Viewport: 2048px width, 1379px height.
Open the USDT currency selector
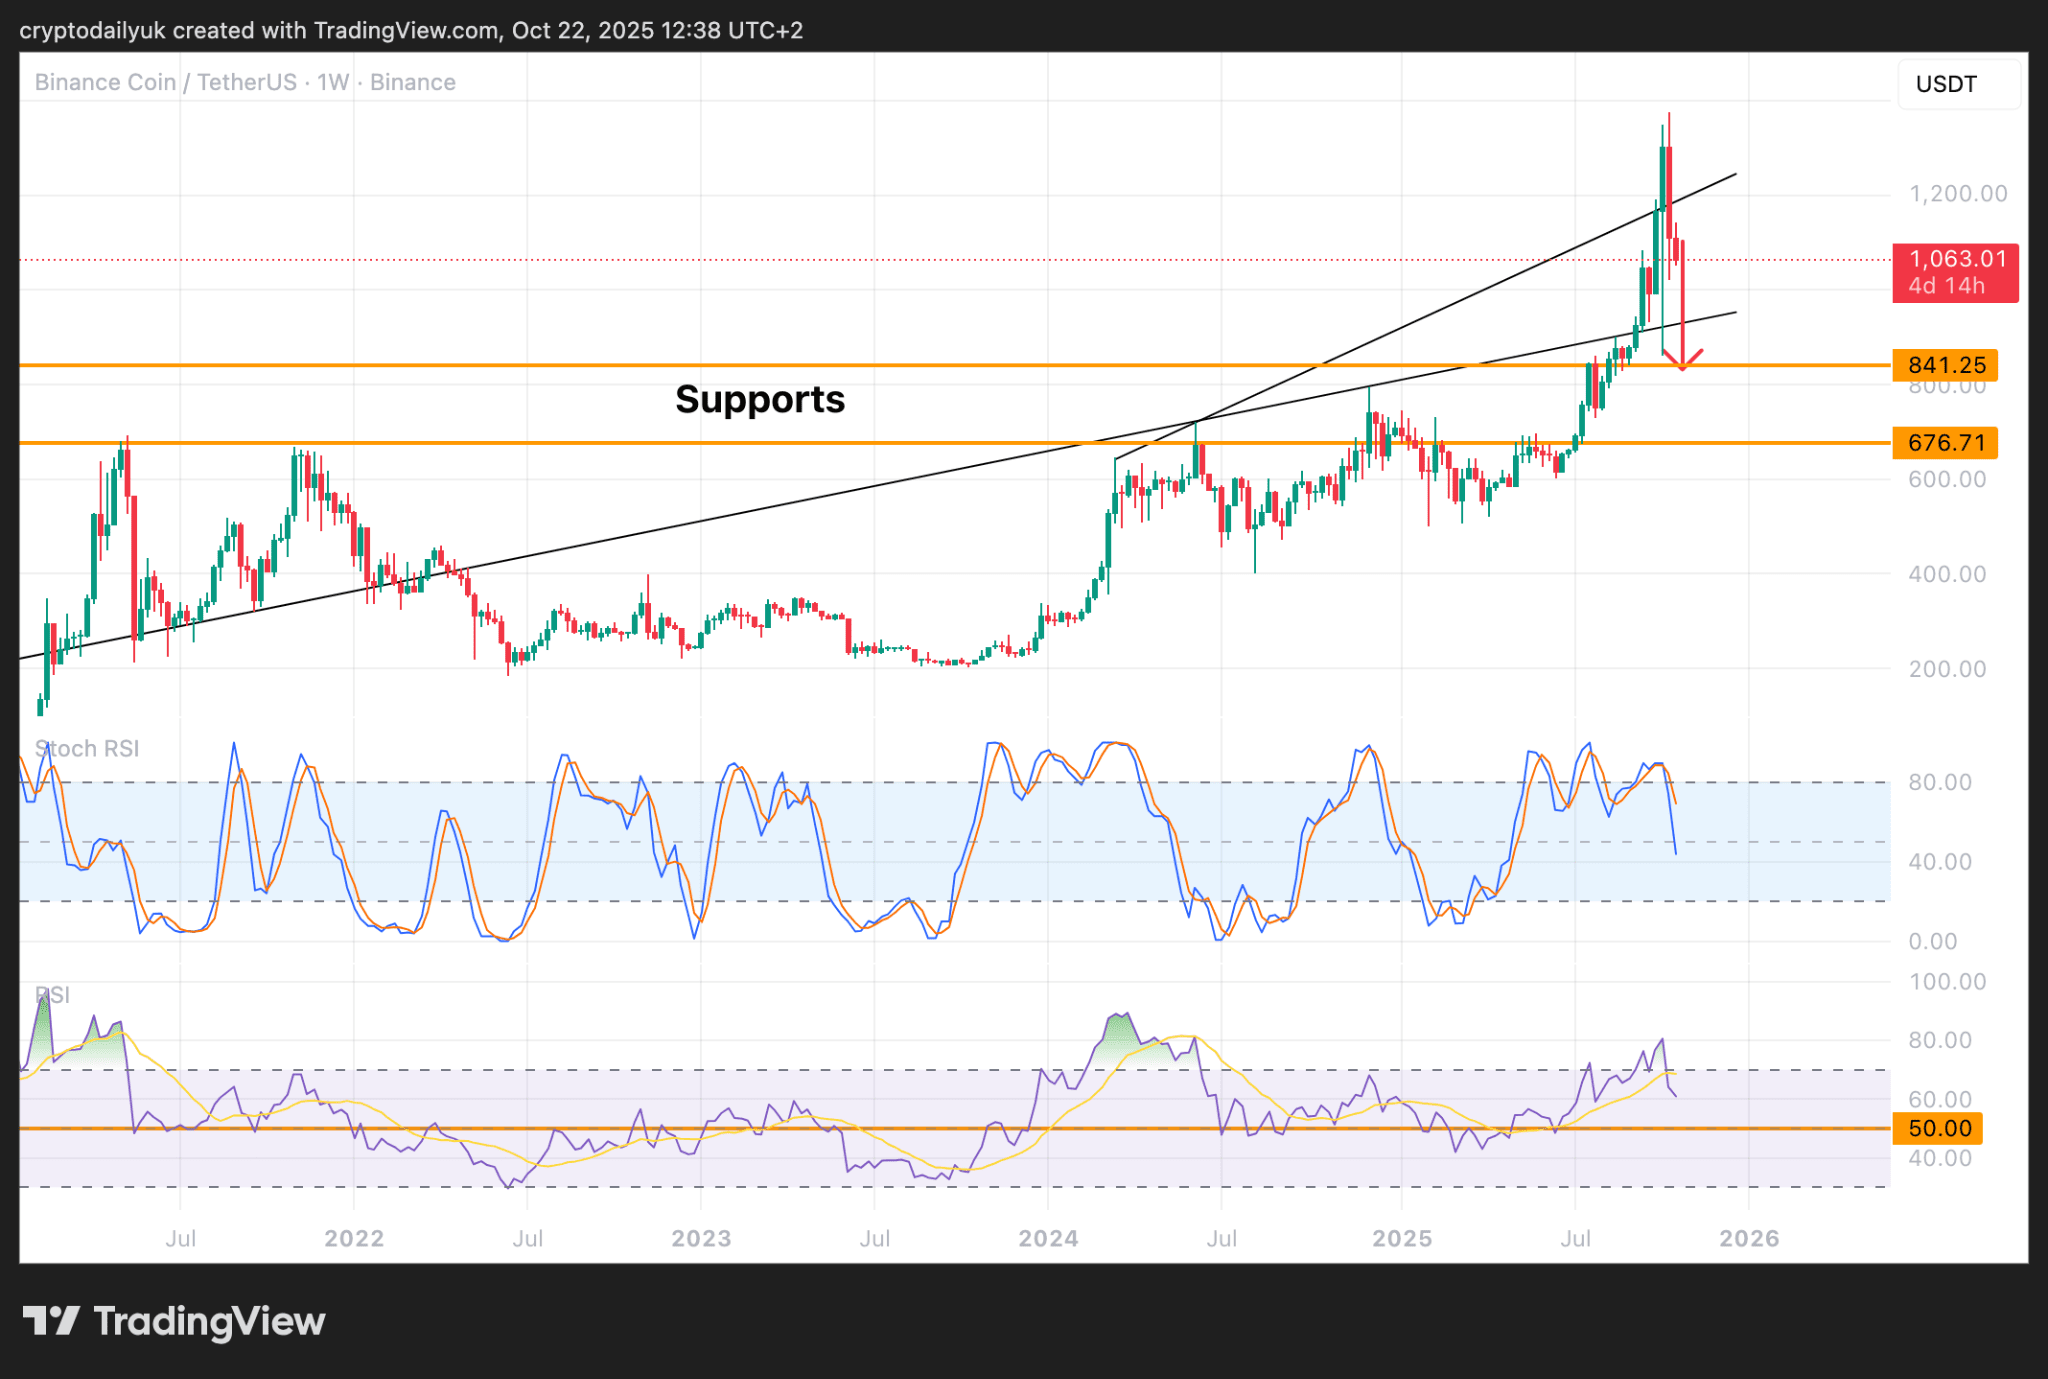(1957, 84)
